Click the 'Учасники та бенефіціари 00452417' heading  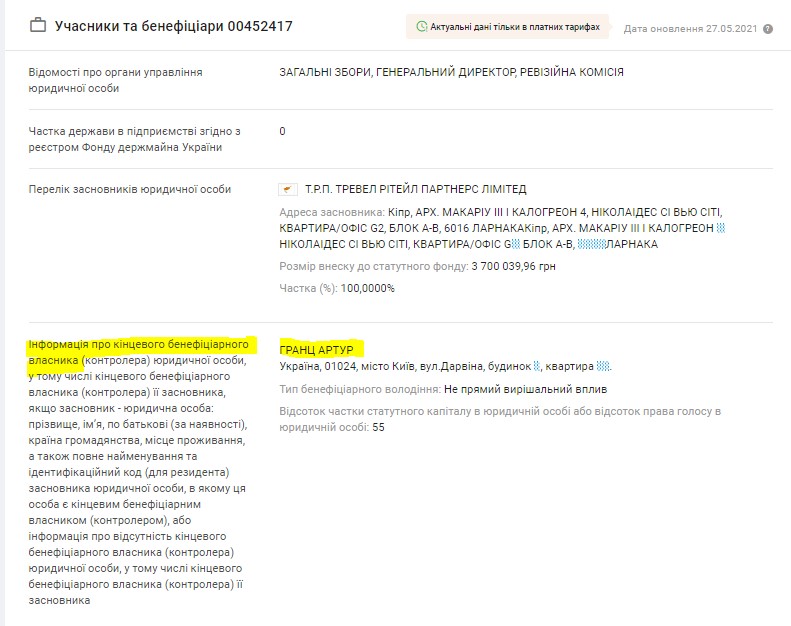coord(173,26)
